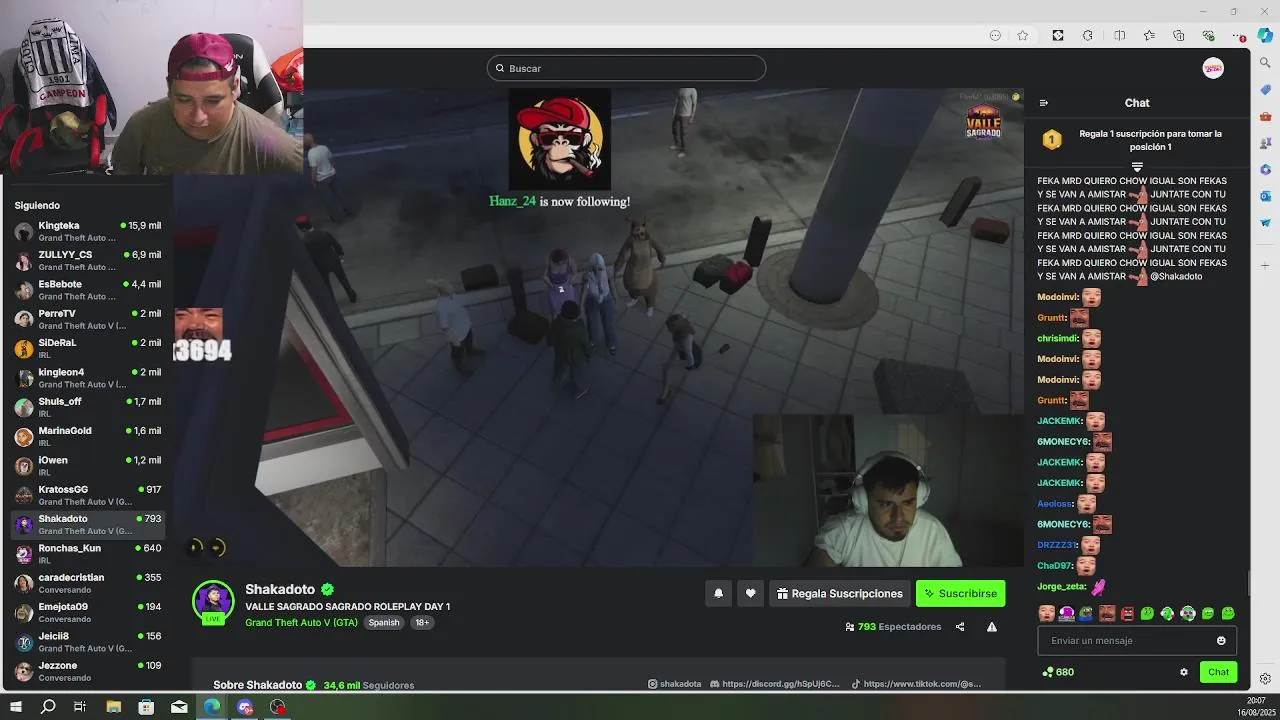Viewport: 1280px width, 720px height.
Task: Open Jeicii8 channel in the sidebar
Action: click(x=88, y=642)
